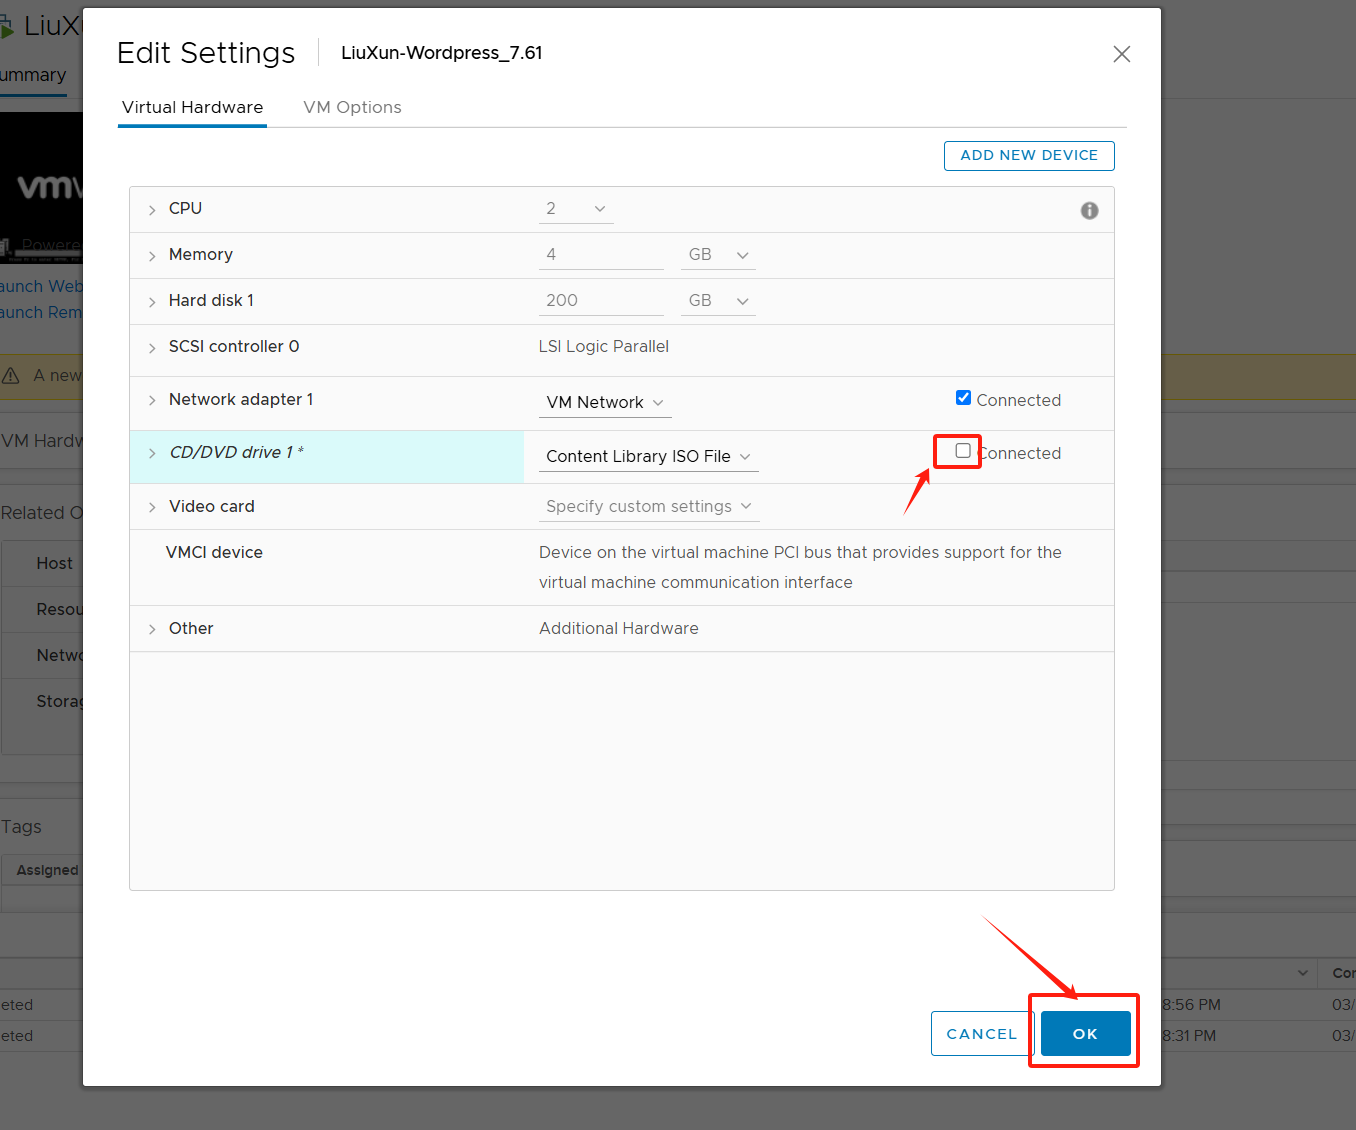Screen dimensions: 1356x1130
Task: Expand the Memory row
Action: (152, 256)
